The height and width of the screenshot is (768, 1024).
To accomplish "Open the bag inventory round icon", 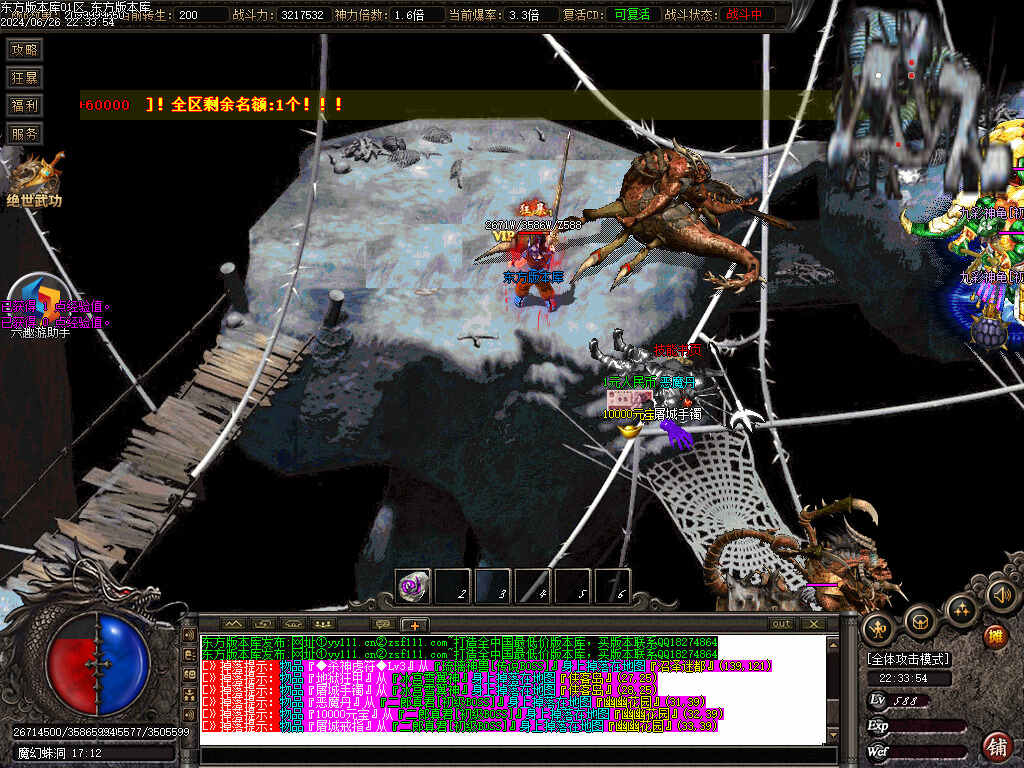I will (920, 621).
